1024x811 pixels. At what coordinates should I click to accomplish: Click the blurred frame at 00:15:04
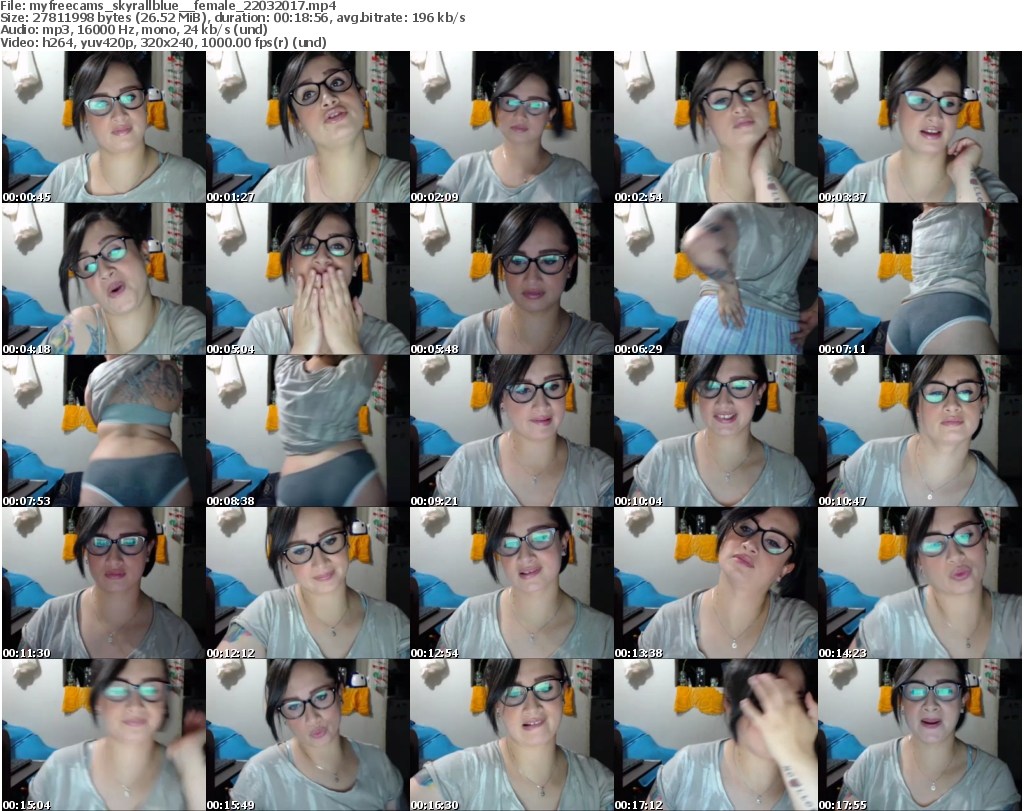[104, 735]
